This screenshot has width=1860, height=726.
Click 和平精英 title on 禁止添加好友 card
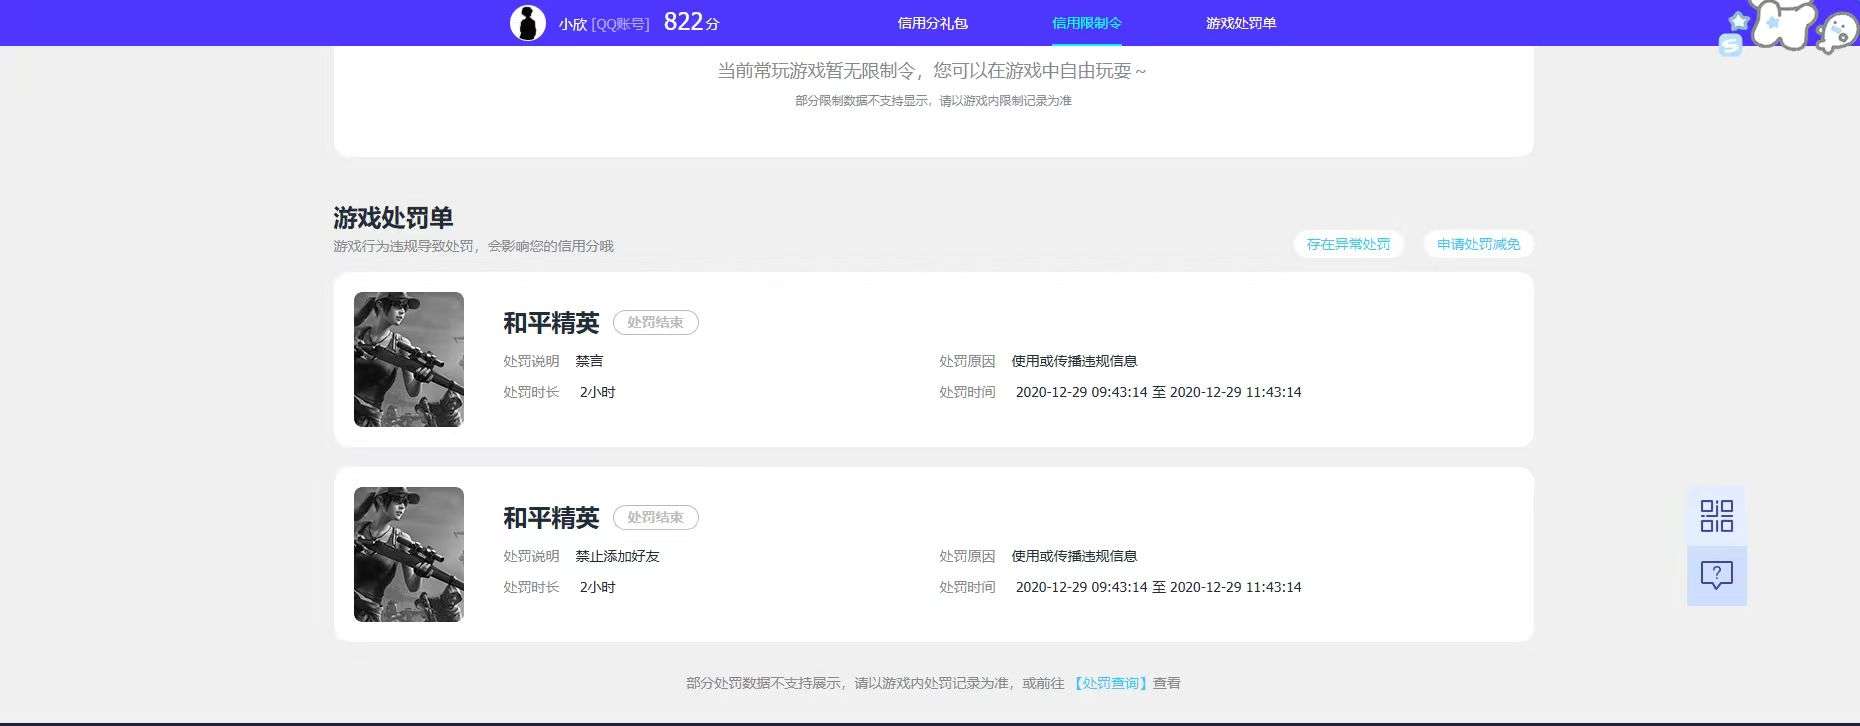[x=551, y=518]
